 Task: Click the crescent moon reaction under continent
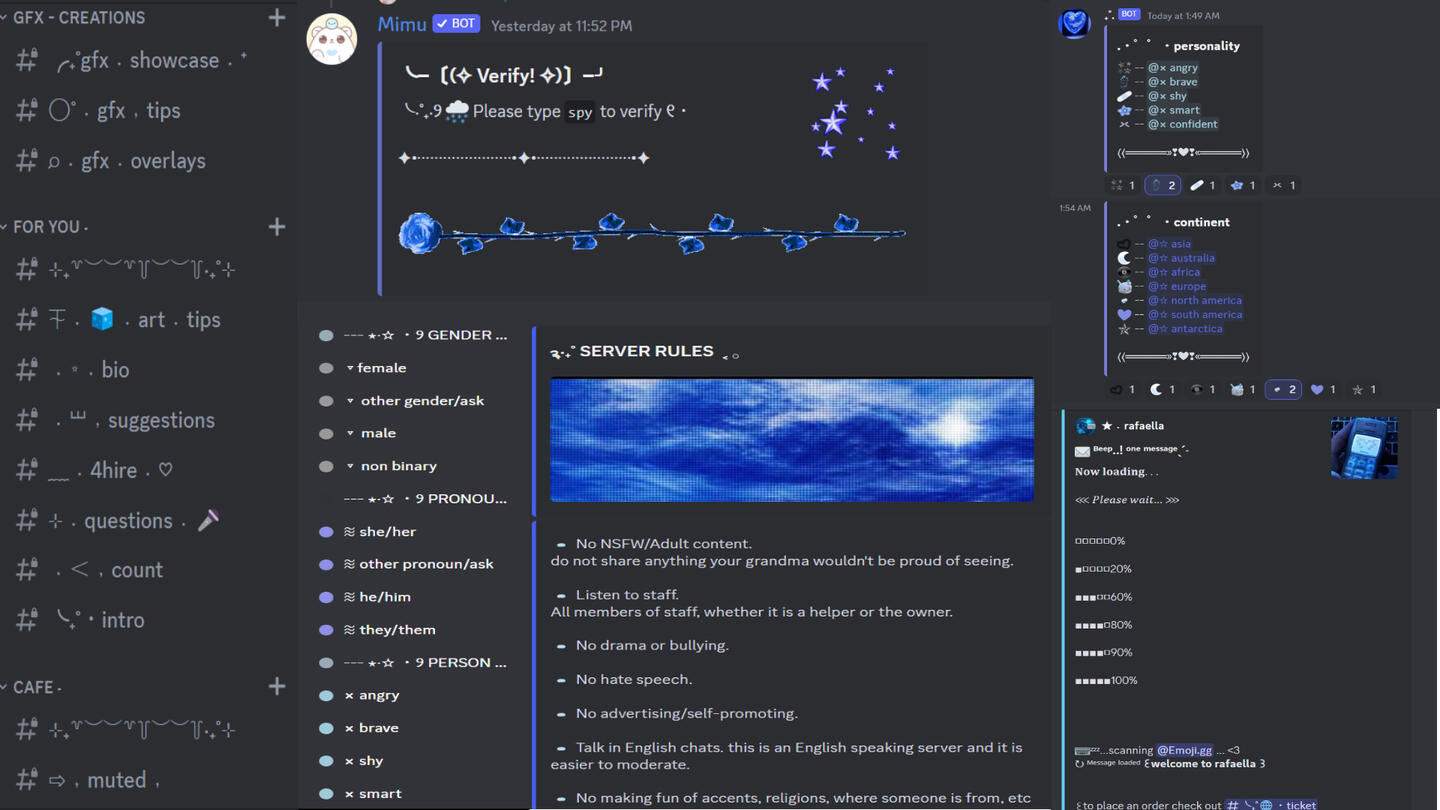tap(1162, 390)
